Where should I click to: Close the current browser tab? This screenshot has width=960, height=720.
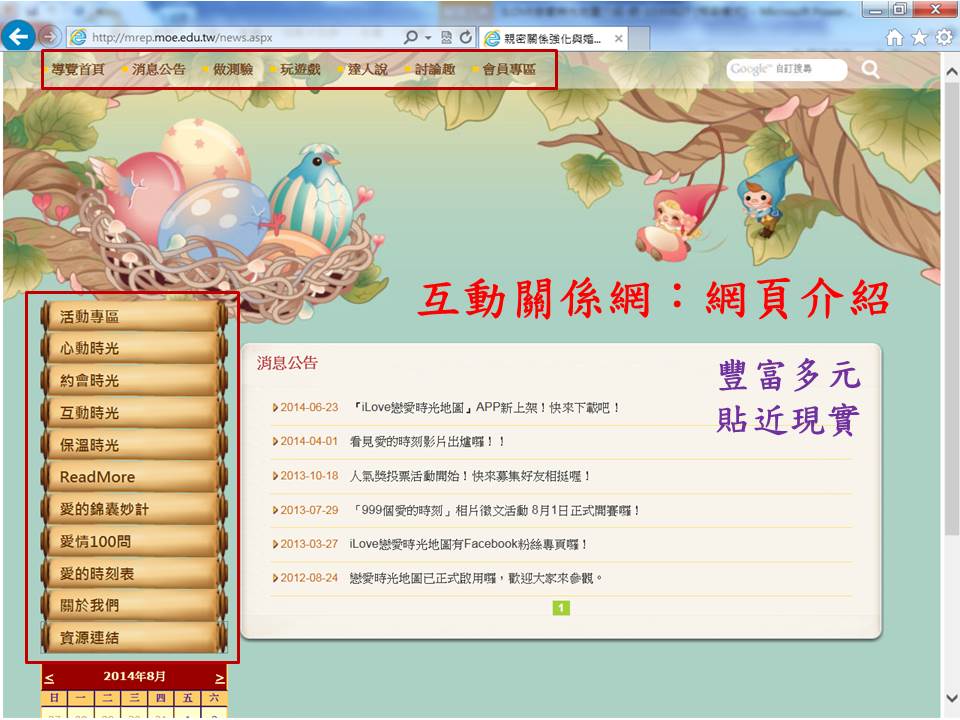(619, 39)
